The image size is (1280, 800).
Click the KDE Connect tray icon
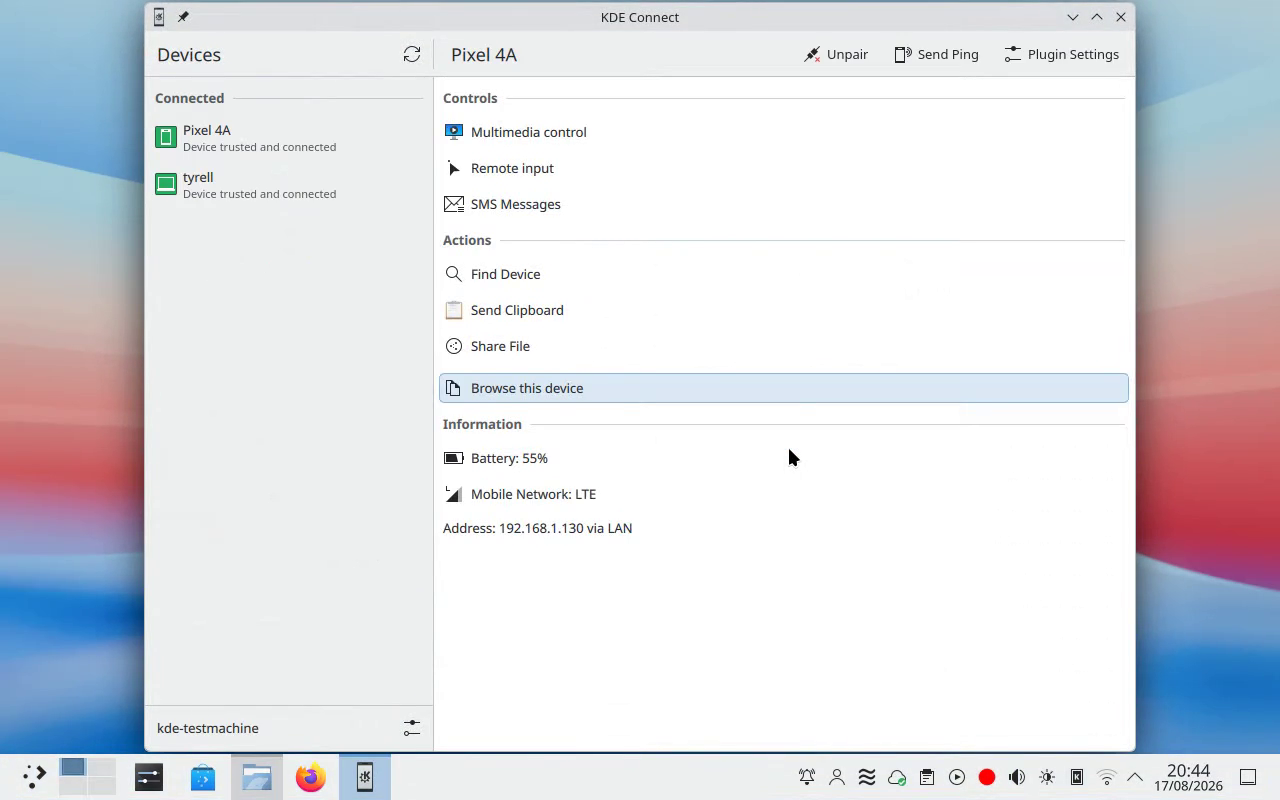(x=1077, y=777)
